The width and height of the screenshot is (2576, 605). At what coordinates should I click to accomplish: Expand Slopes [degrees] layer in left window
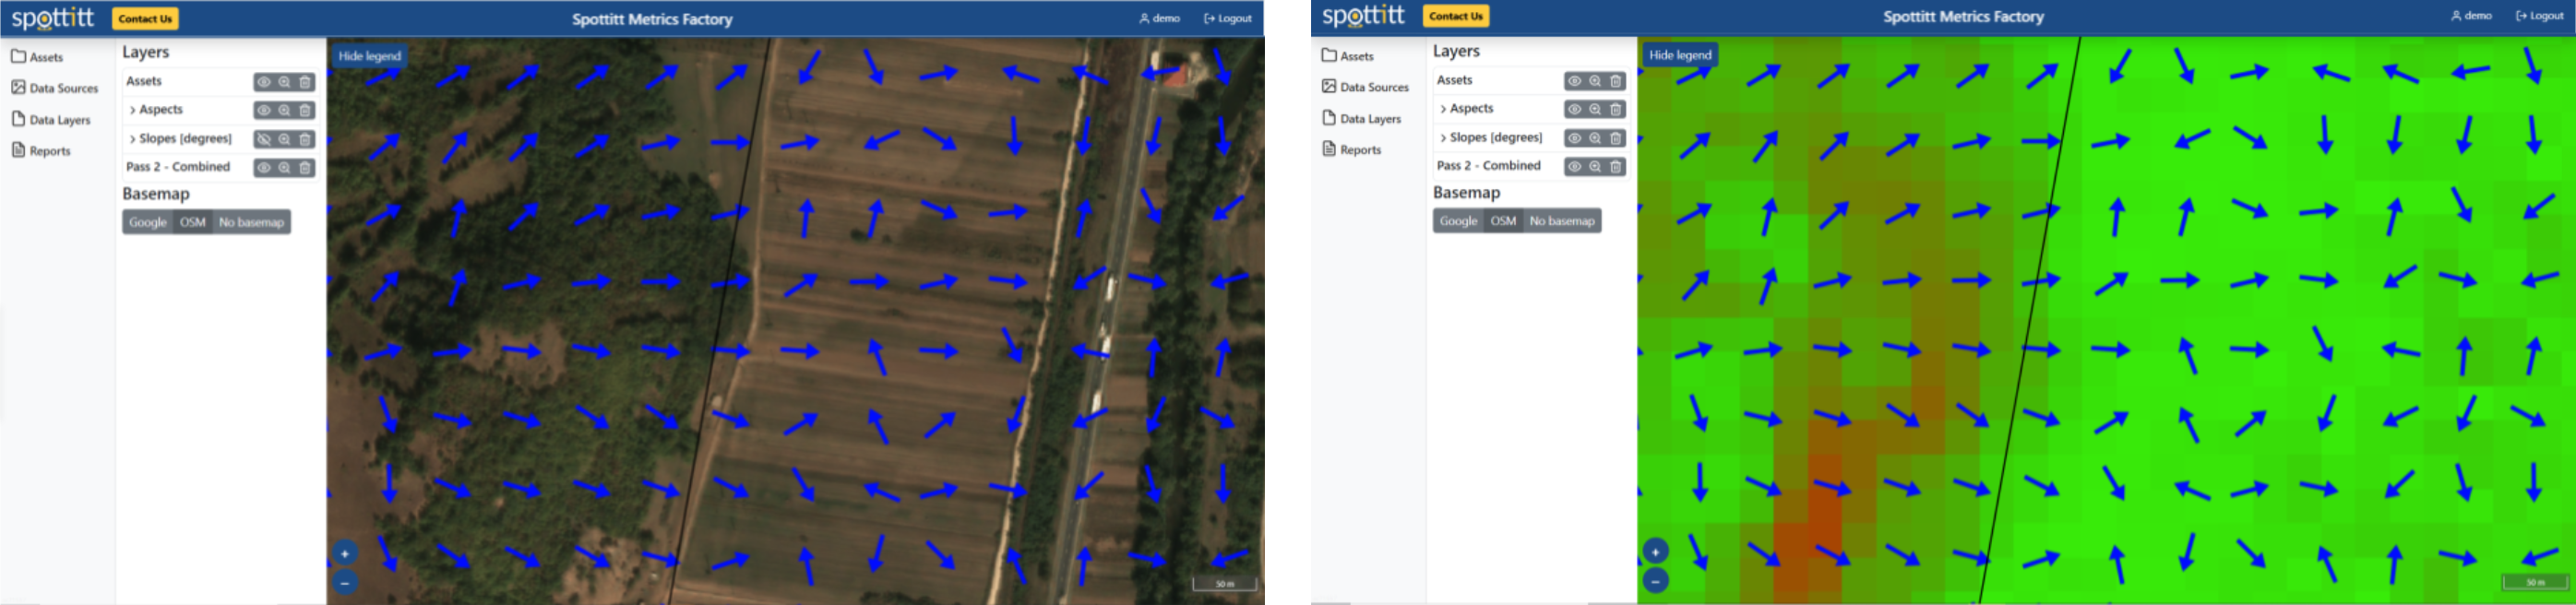tap(133, 139)
